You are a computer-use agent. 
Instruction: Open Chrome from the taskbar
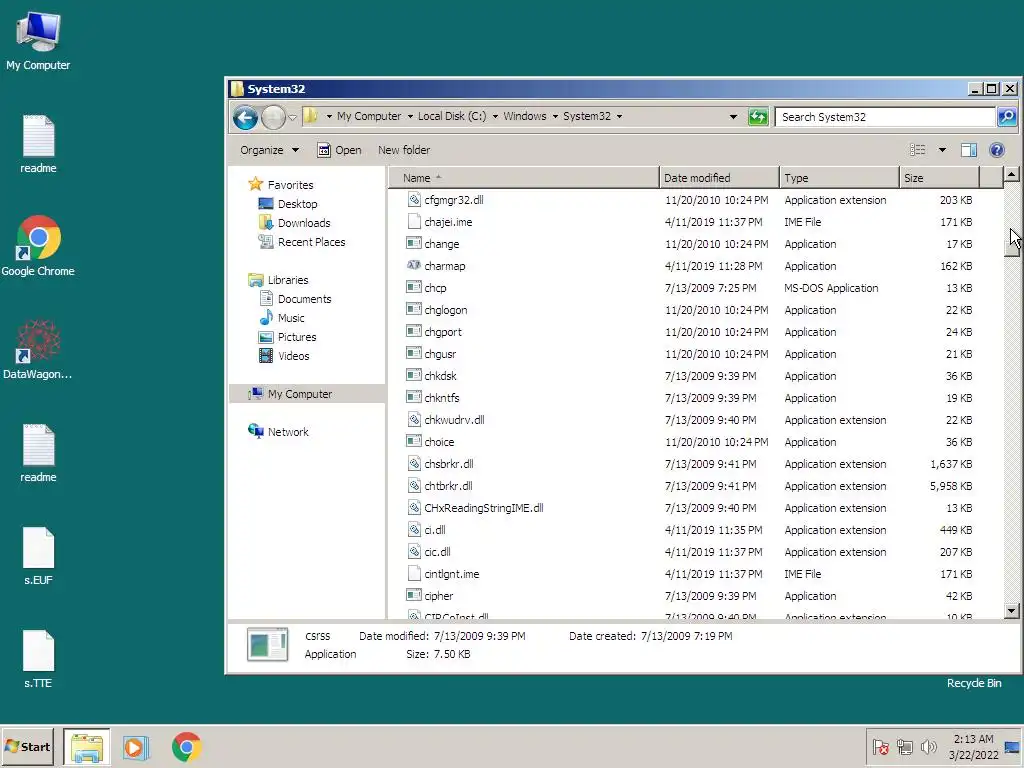[187, 747]
